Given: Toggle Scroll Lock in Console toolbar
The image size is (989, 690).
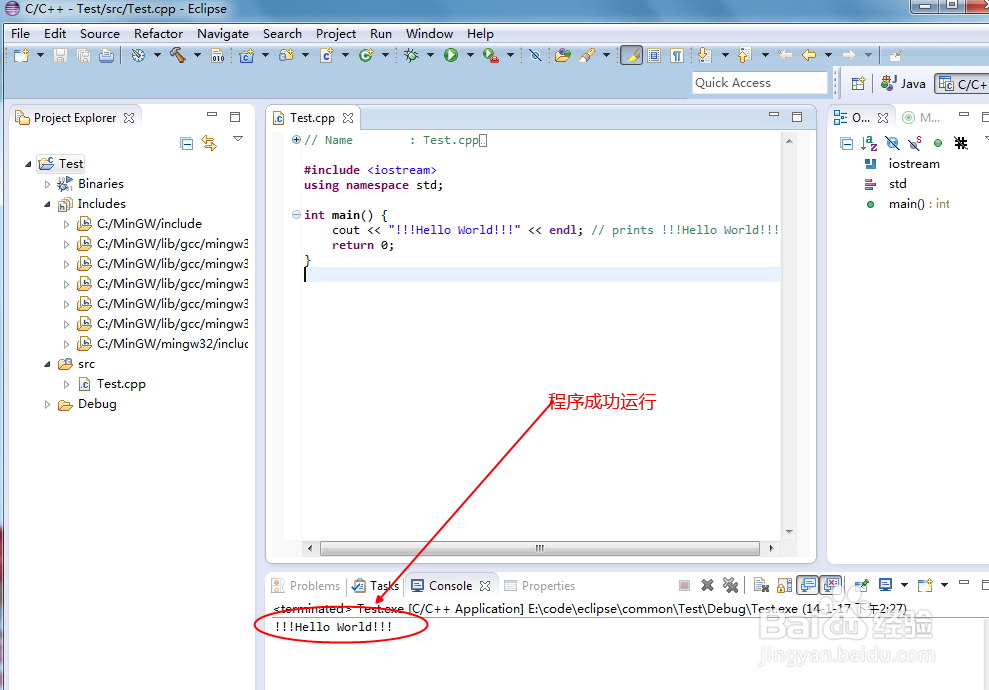Looking at the screenshot, I should pyautogui.click(x=785, y=585).
